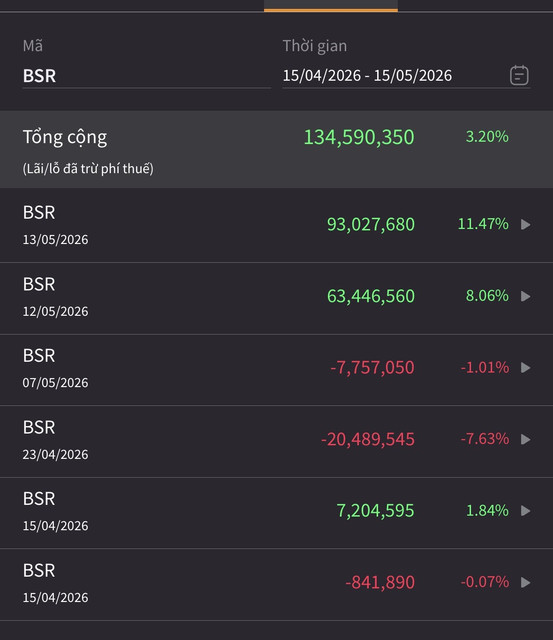Screen dimensions: 553x640
Task: Click the date 07/05/2026
Action: point(56,383)
